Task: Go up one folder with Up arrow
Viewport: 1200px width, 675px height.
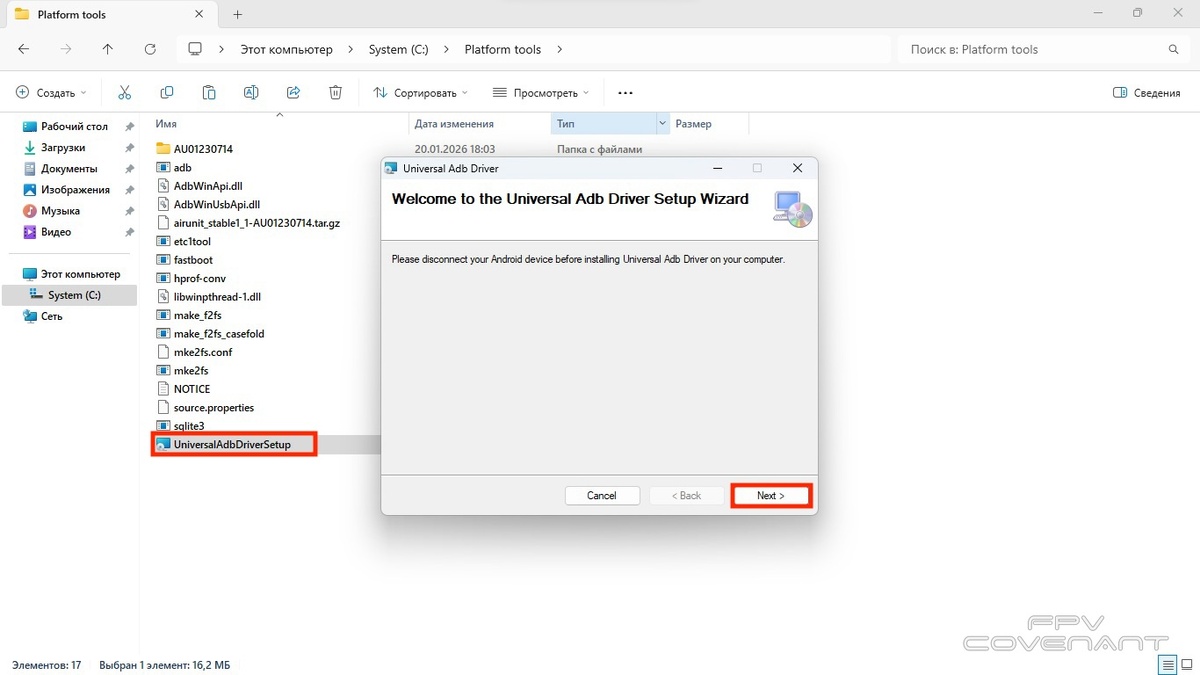Action: point(108,49)
